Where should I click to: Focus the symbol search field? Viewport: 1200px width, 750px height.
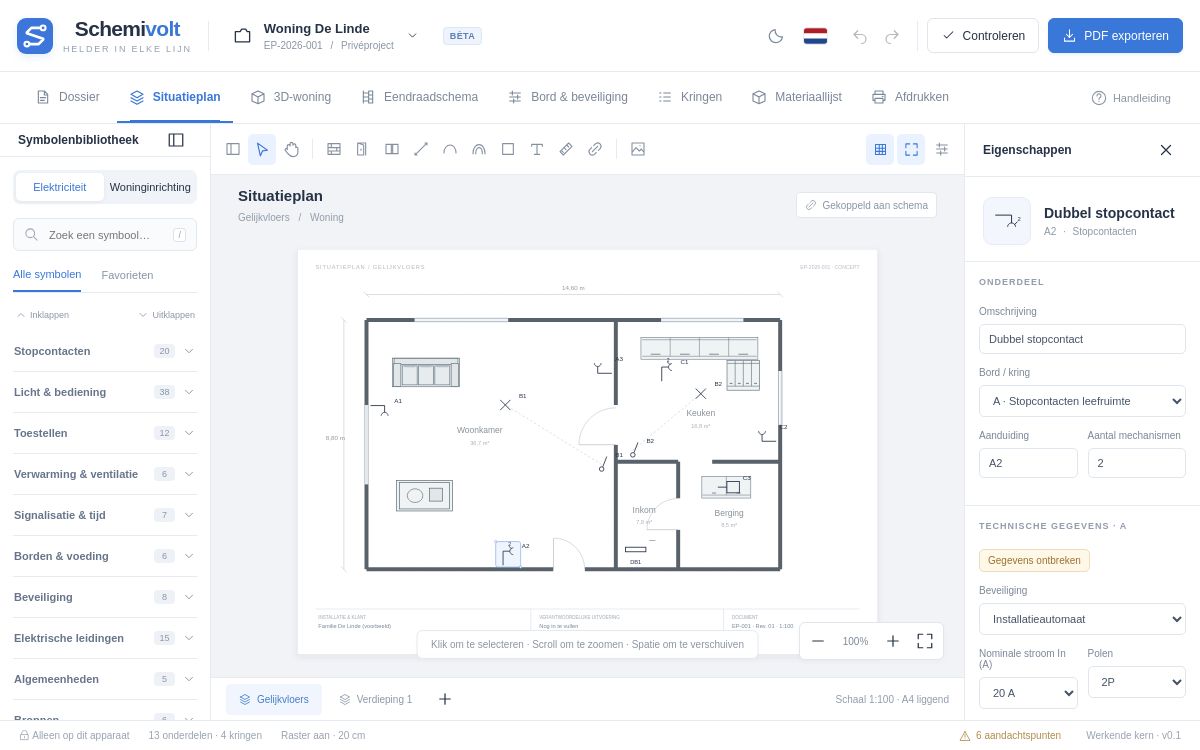[105, 235]
